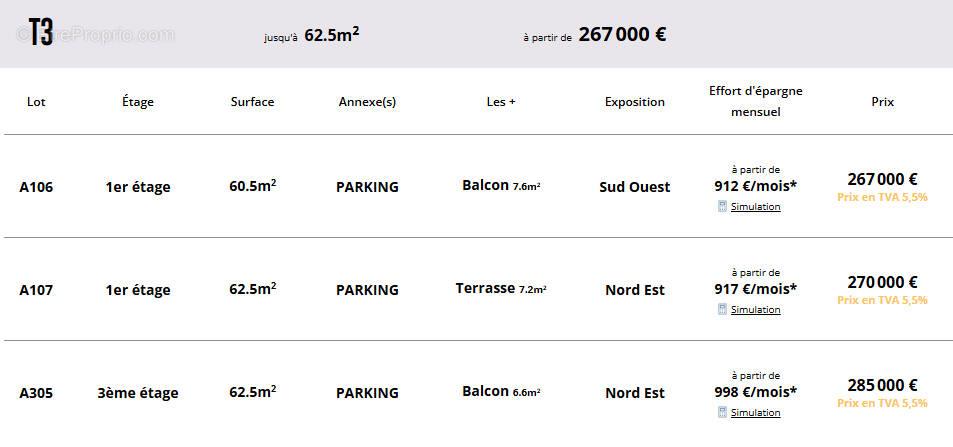Screen dimensions: 953x447
Task: Click the Étage column header
Action: (x=138, y=101)
